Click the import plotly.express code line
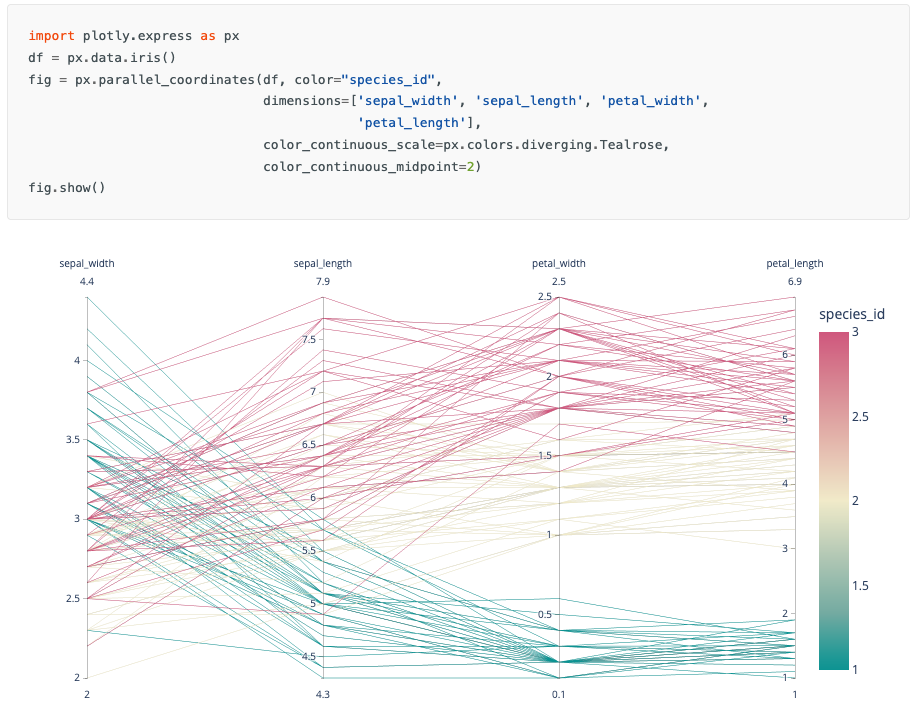This screenshot has height=721, width=915. [x=134, y=36]
